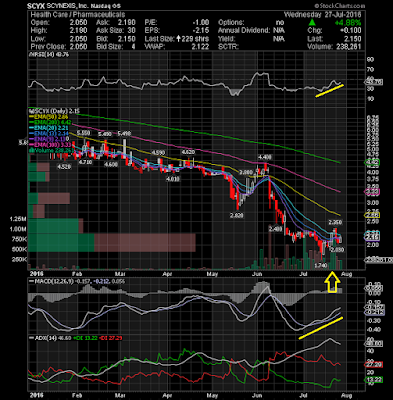Click the 4.010 April low price label
Screen dimensions: 393x400
pos(173,179)
